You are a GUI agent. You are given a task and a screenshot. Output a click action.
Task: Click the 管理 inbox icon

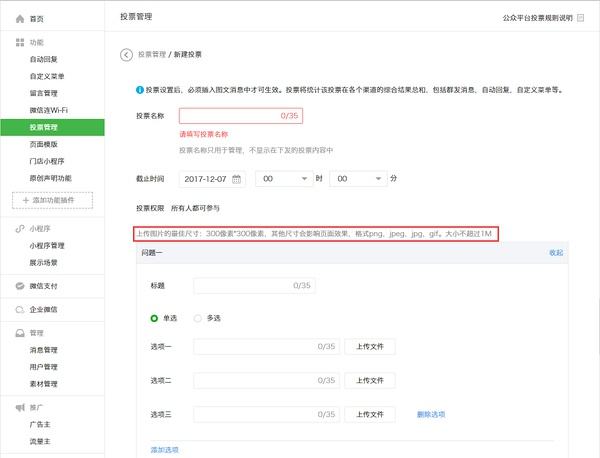20,333
